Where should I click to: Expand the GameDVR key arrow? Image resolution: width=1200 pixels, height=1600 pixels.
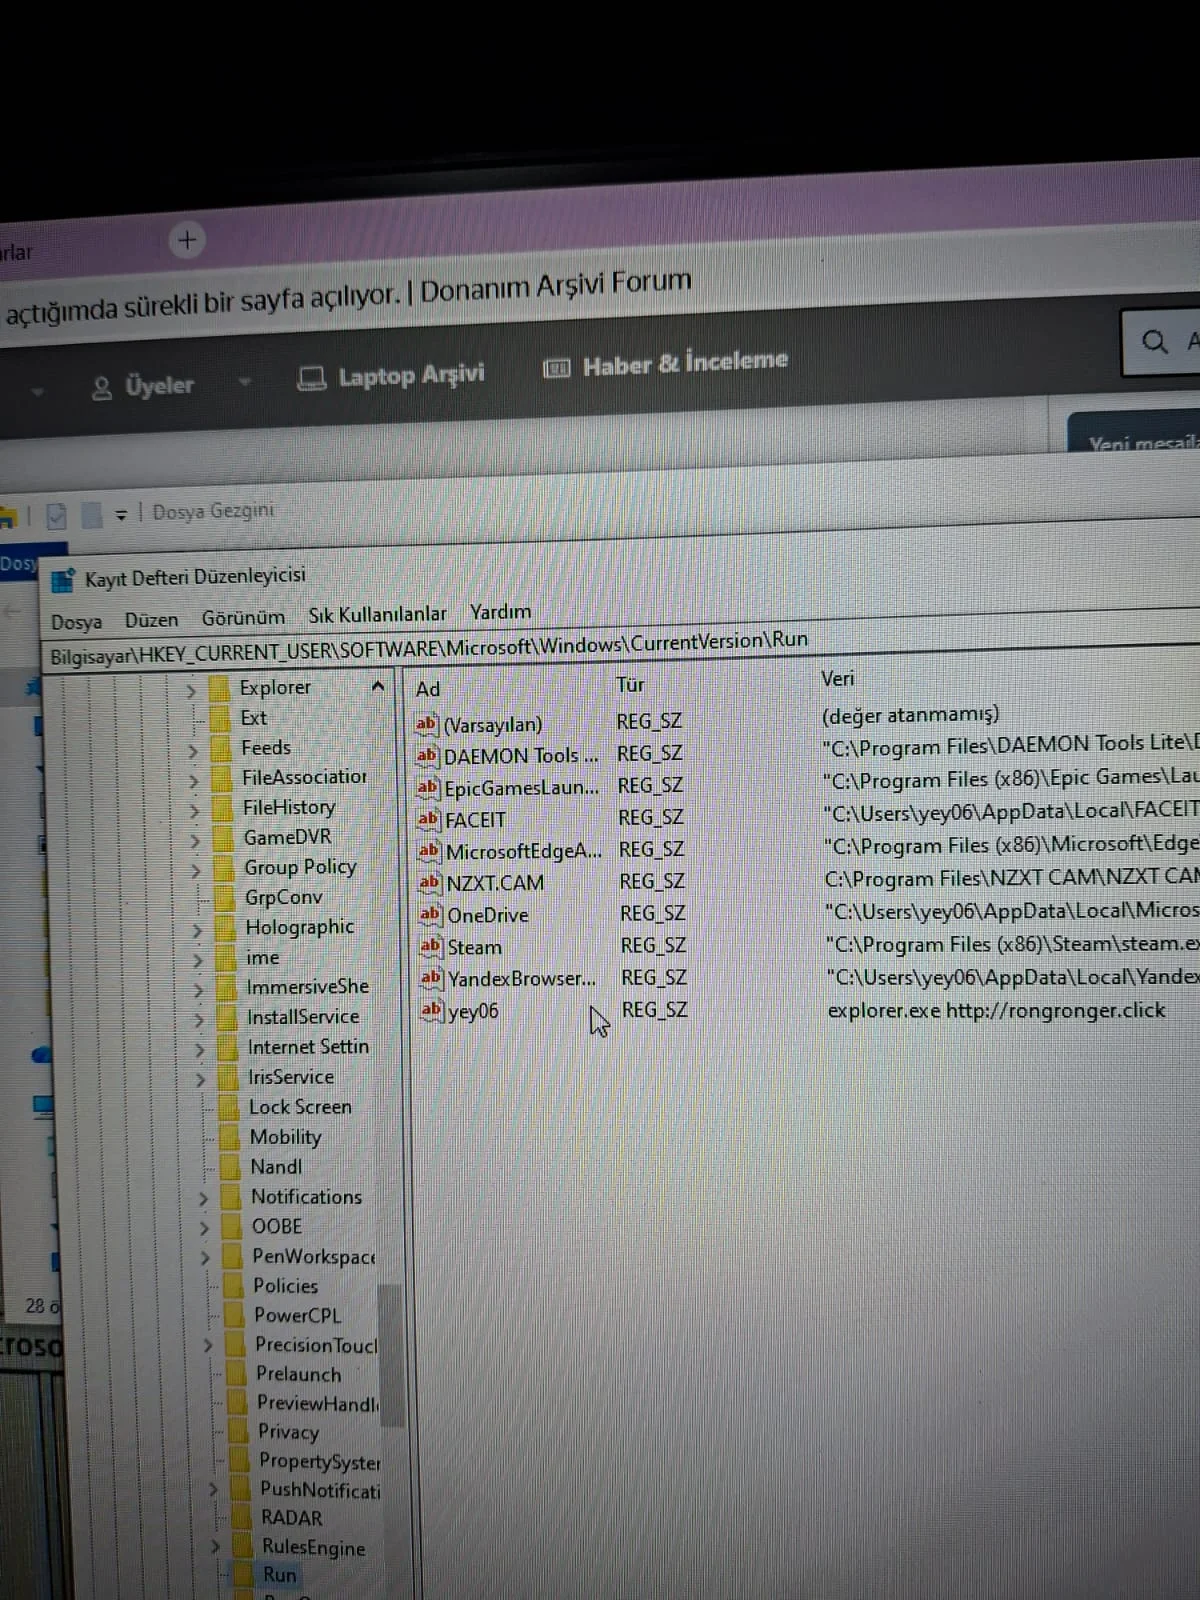(x=195, y=840)
